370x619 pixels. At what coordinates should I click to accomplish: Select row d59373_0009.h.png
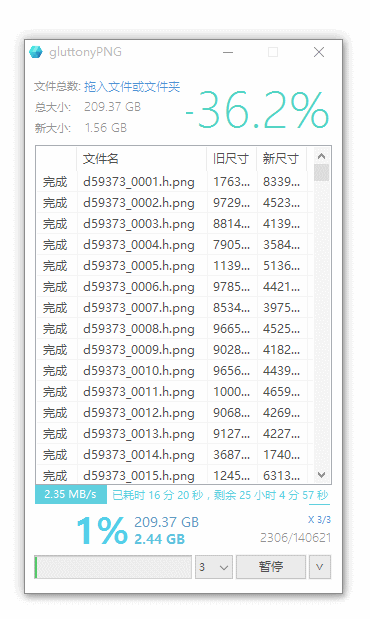(x=175, y=349)
